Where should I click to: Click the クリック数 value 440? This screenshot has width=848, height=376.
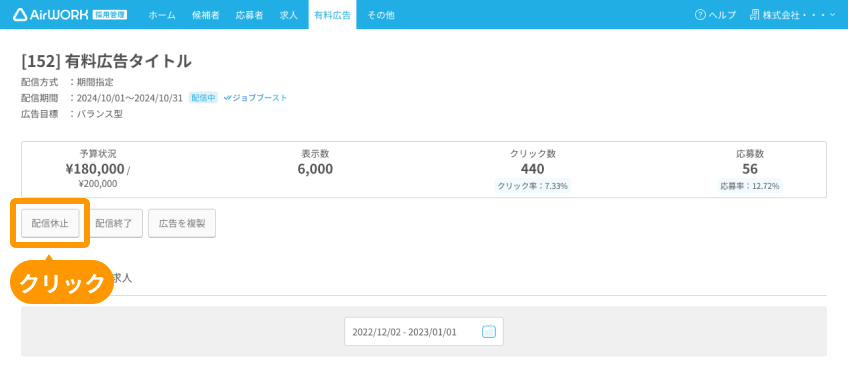click(533, 169)
